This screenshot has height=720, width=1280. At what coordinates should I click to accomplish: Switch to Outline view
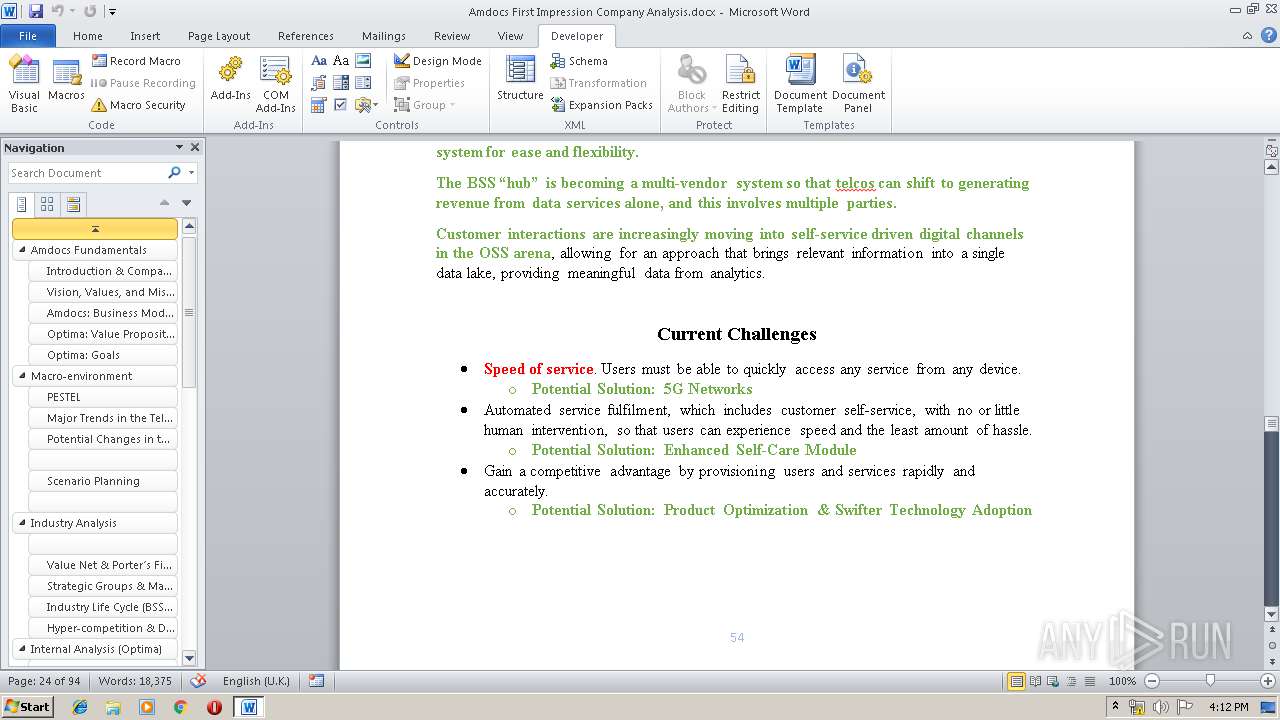point(1071,681)
